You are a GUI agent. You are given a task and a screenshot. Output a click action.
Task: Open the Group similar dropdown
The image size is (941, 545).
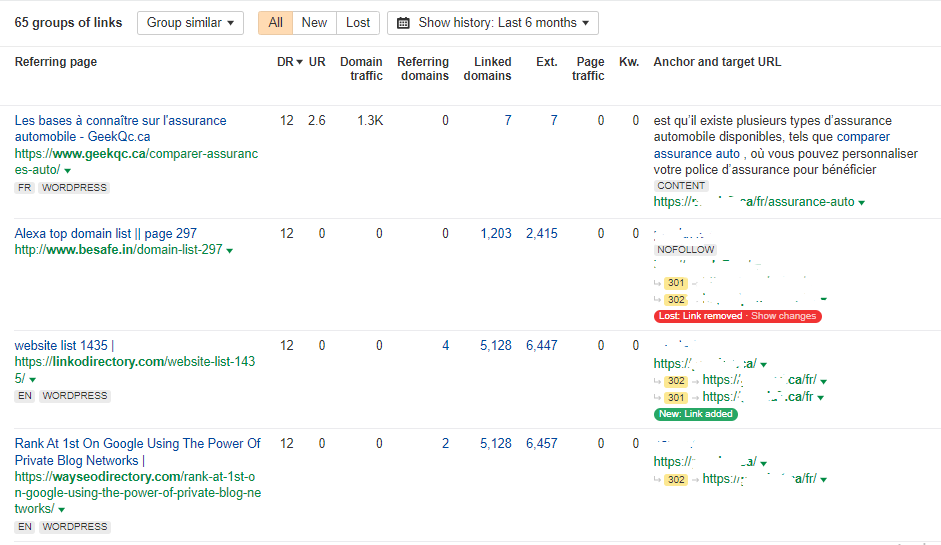tap(190, 23)
